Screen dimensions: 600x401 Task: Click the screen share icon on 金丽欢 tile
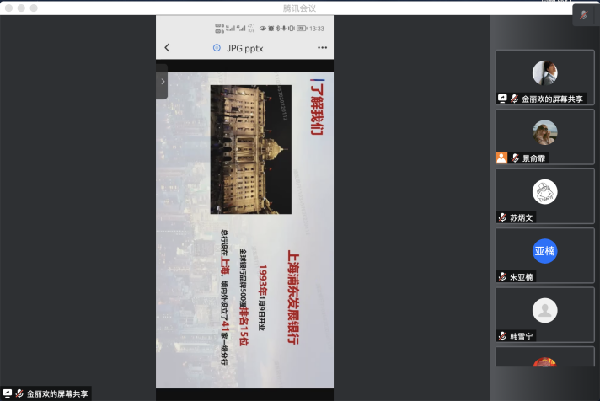point(503,99)
